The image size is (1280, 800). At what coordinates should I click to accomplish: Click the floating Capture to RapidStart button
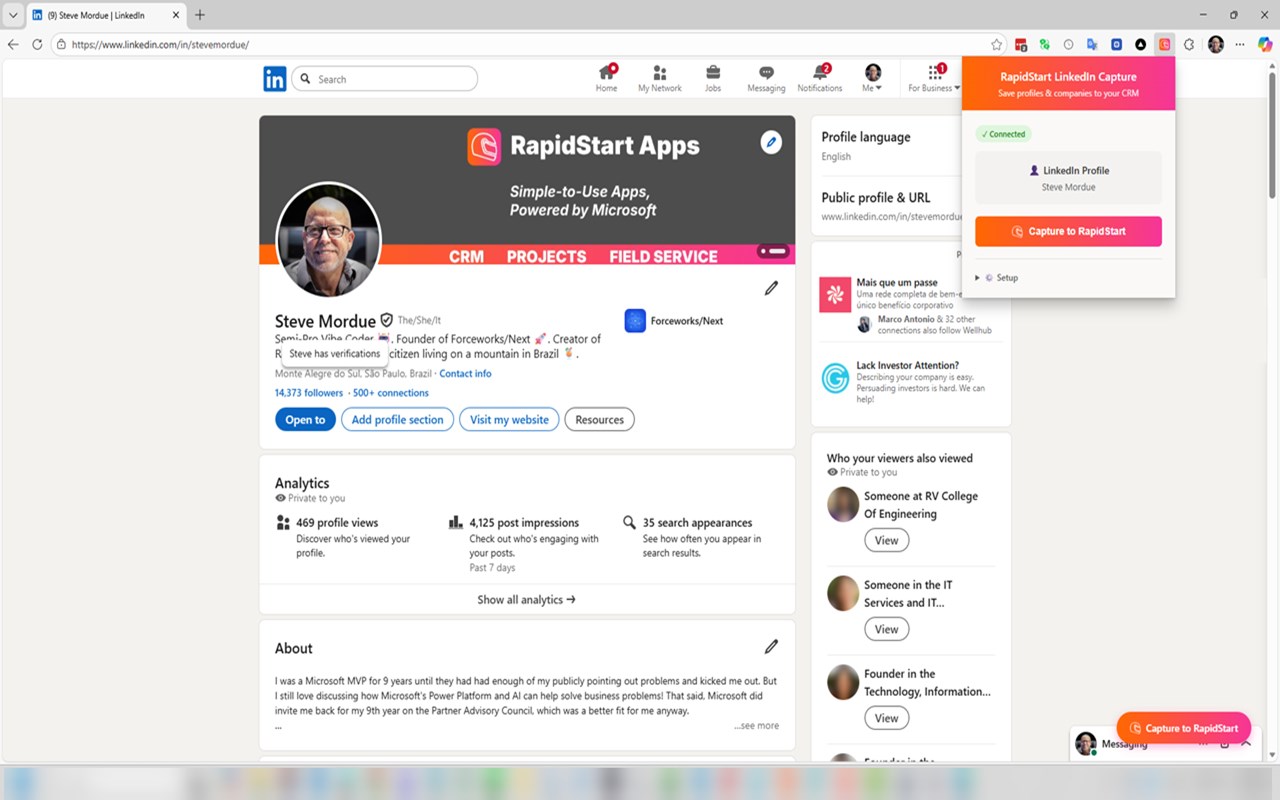point(1184,728)
